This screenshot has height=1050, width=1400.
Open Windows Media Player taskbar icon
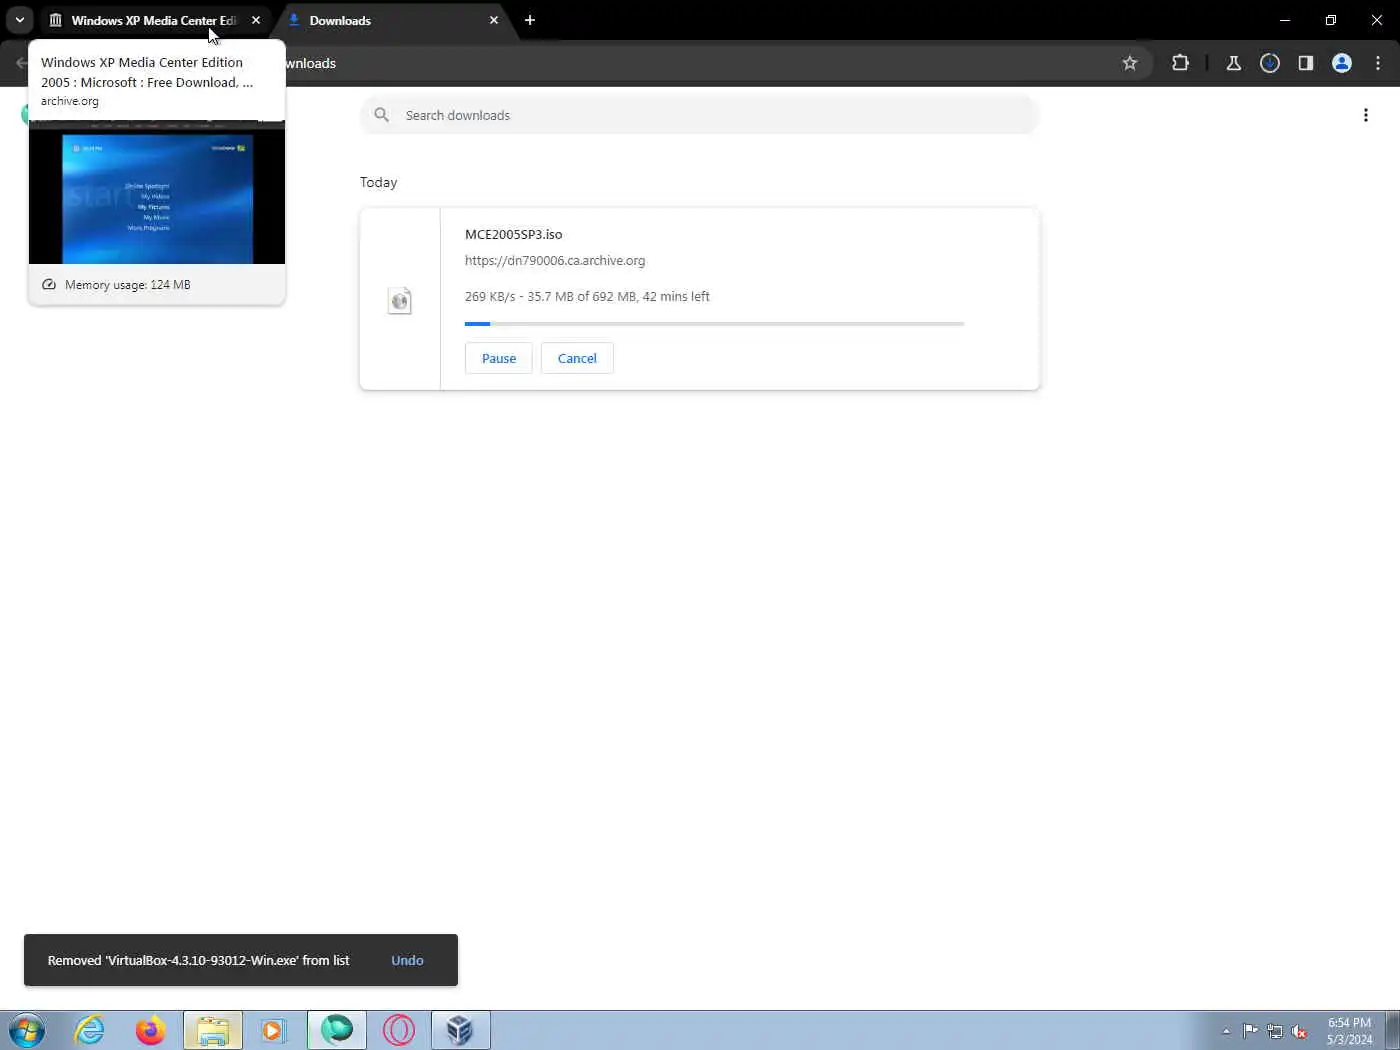[x=273, y=1030]
